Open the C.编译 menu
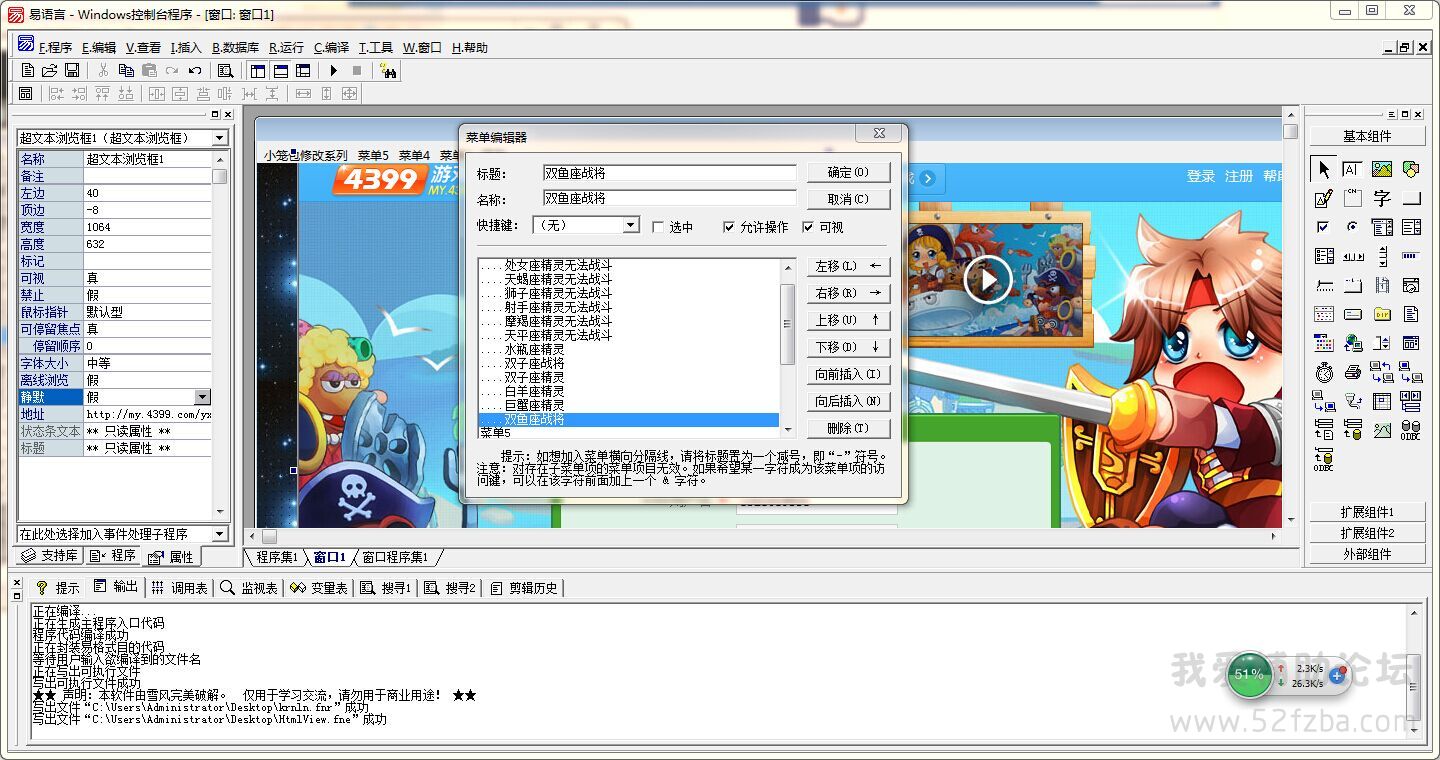1440x760 pixels. tap(331, 47)
